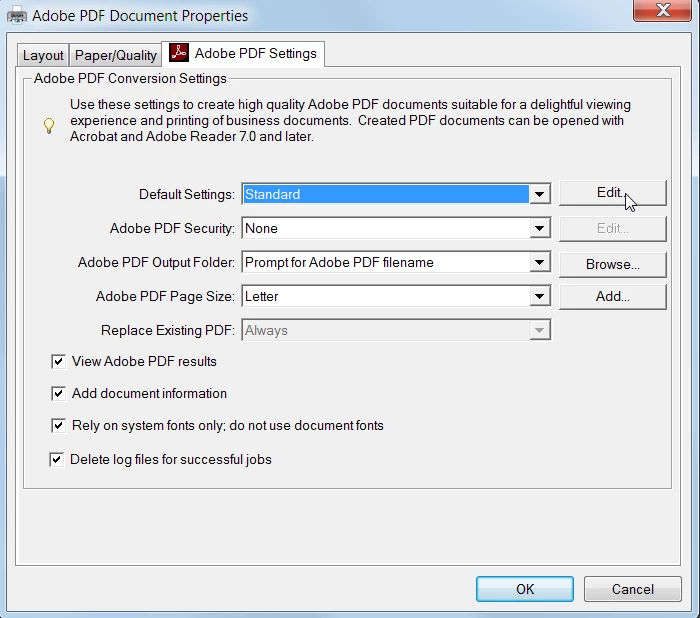Open the Adobe PDF Security dropdown arrow
The image size is (700, 618).
pos(539,228)
